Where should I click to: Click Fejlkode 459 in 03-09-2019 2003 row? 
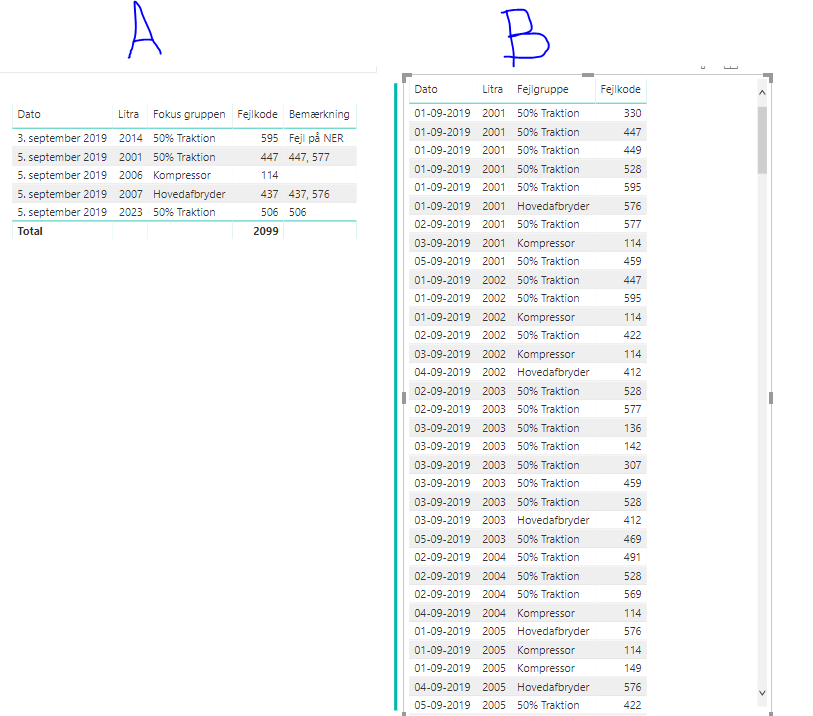(x=633, y=483)
